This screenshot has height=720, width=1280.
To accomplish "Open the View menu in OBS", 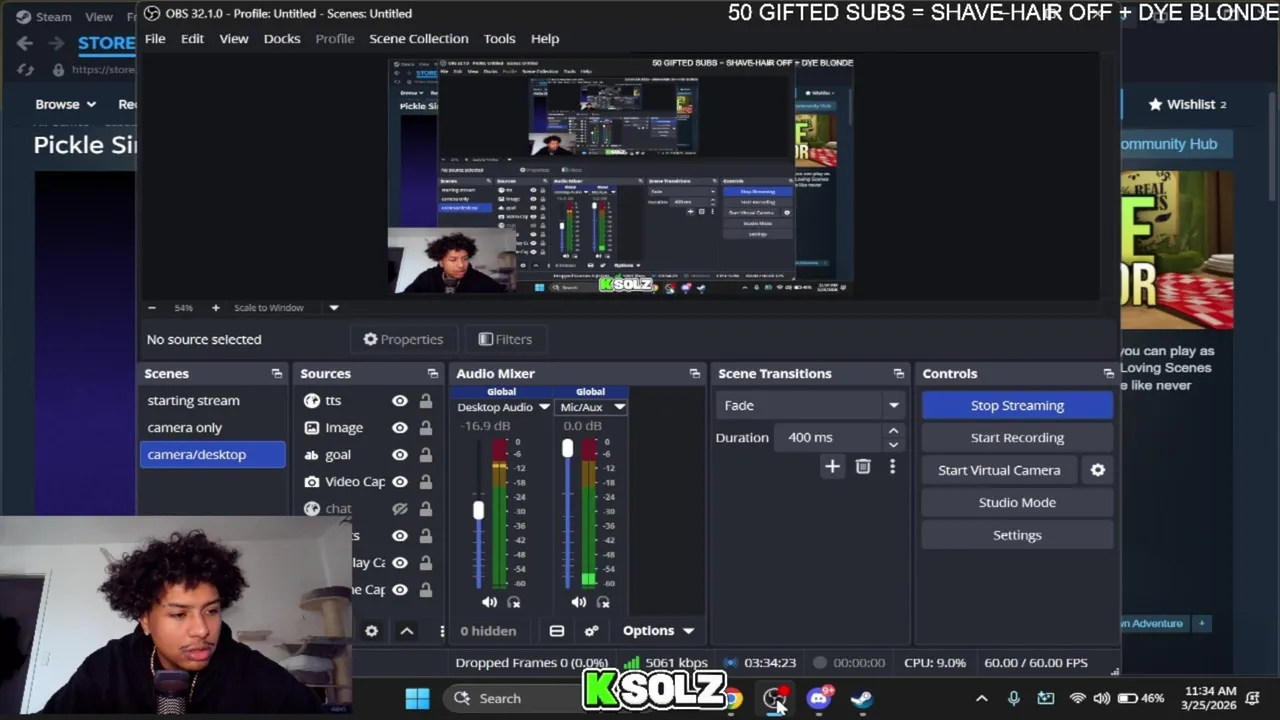I will tap(234, 38).
